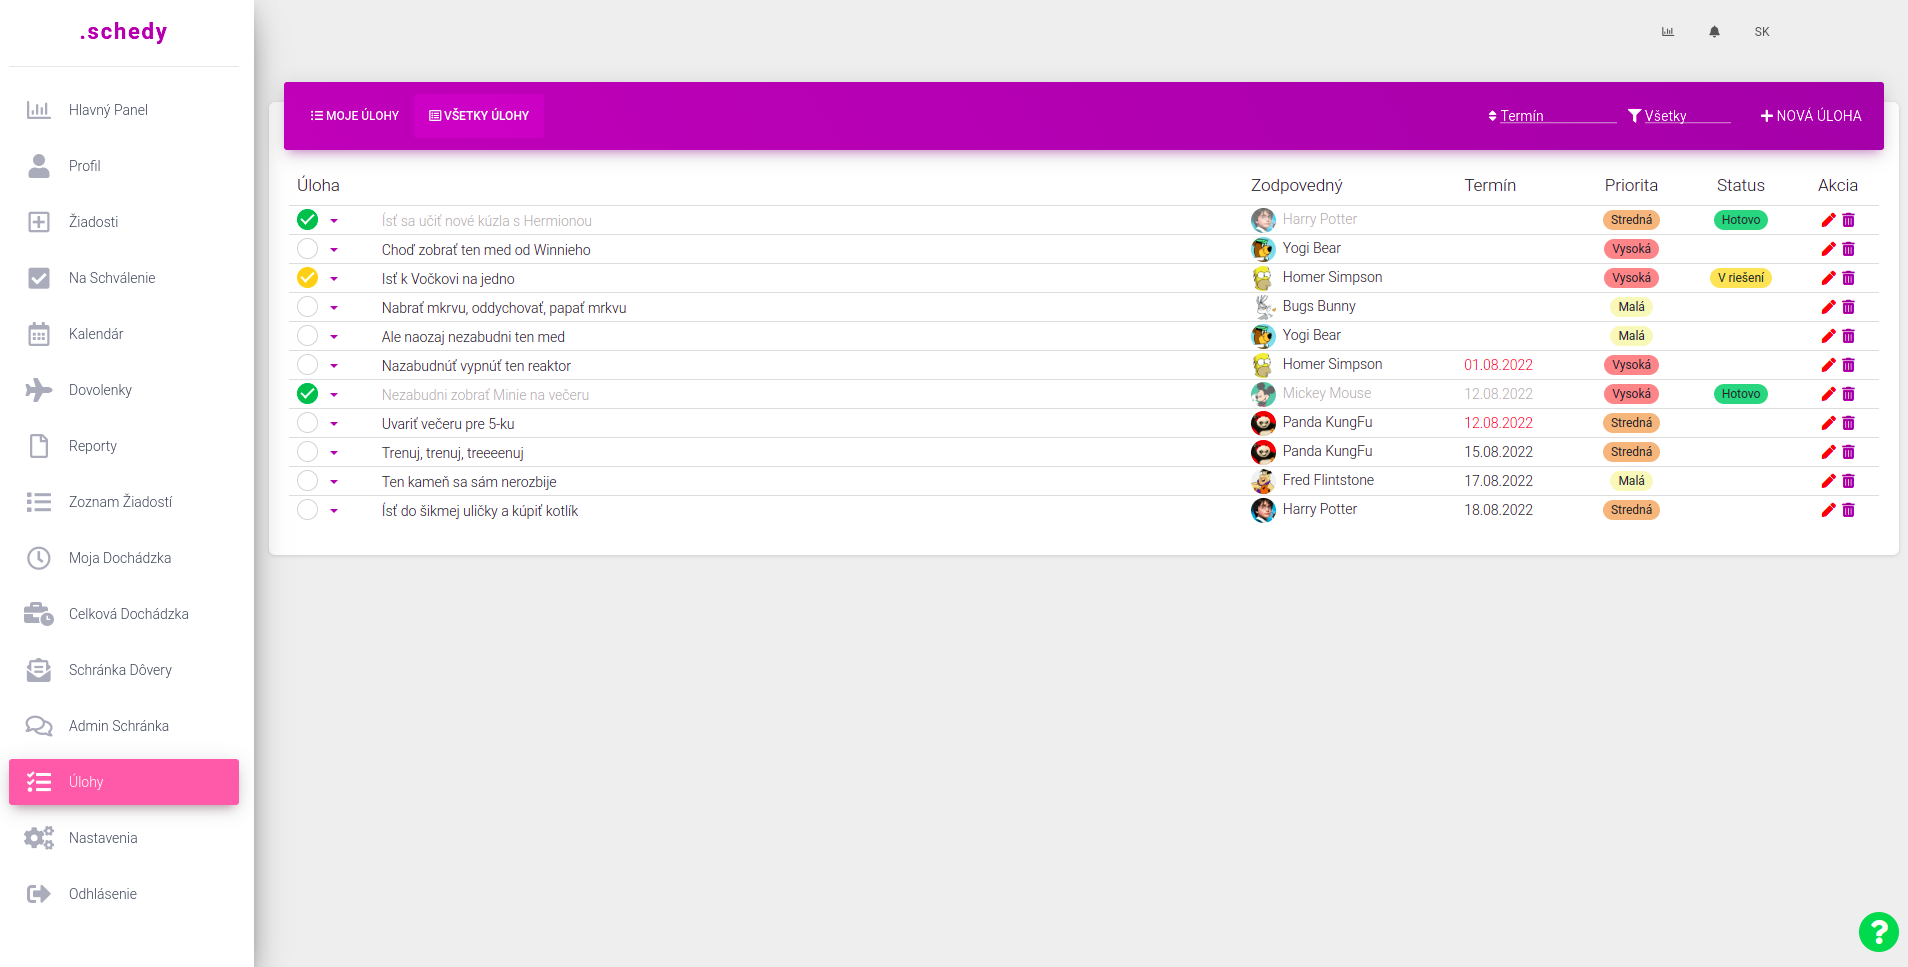Switch to the VŠETKY ÚLOHY tab
This screenshot has height=967, width=1908.
click(x=479, y=116)
